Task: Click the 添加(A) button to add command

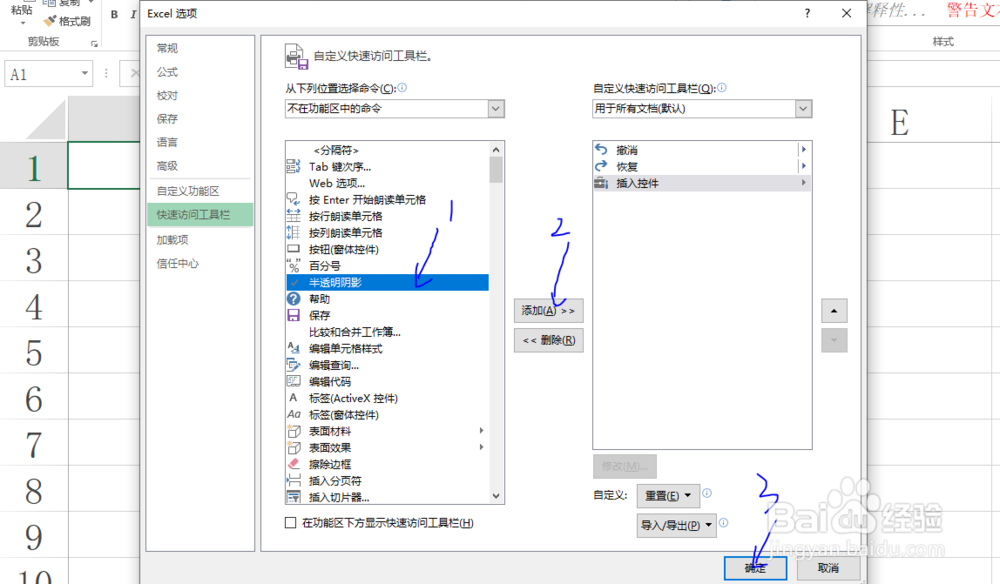Action: click(x=548, y=310)
